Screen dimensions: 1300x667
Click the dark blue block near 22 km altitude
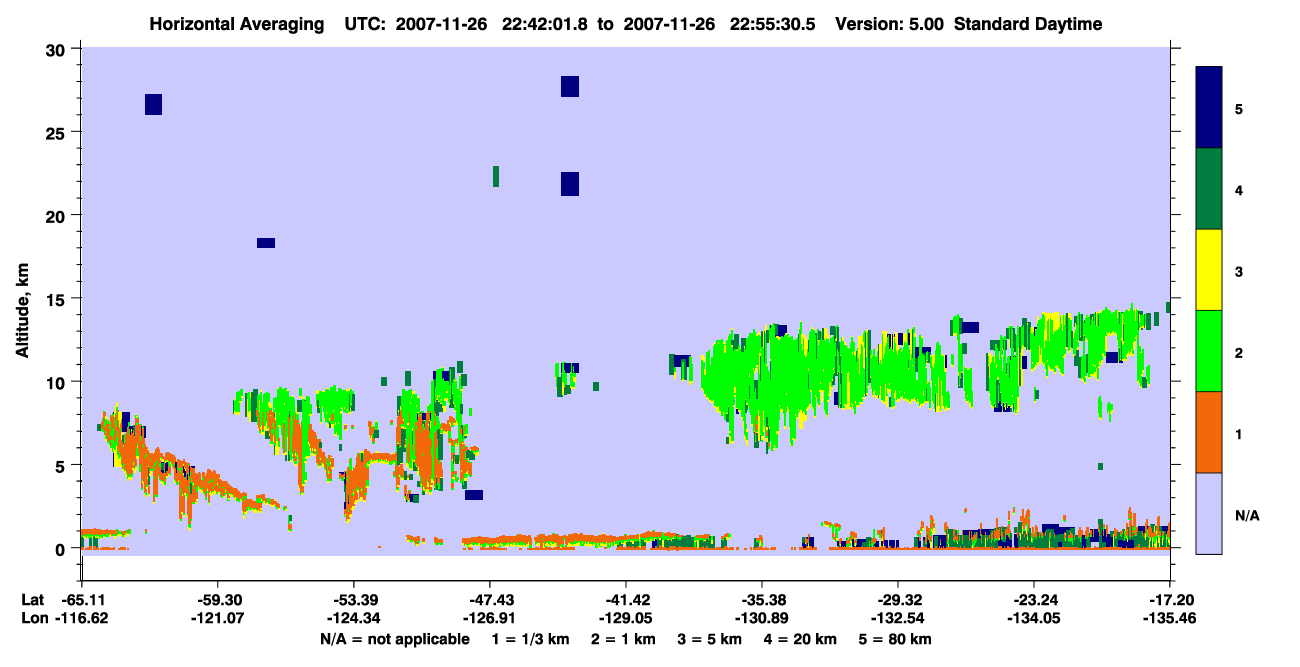click(x=570, y=184)
